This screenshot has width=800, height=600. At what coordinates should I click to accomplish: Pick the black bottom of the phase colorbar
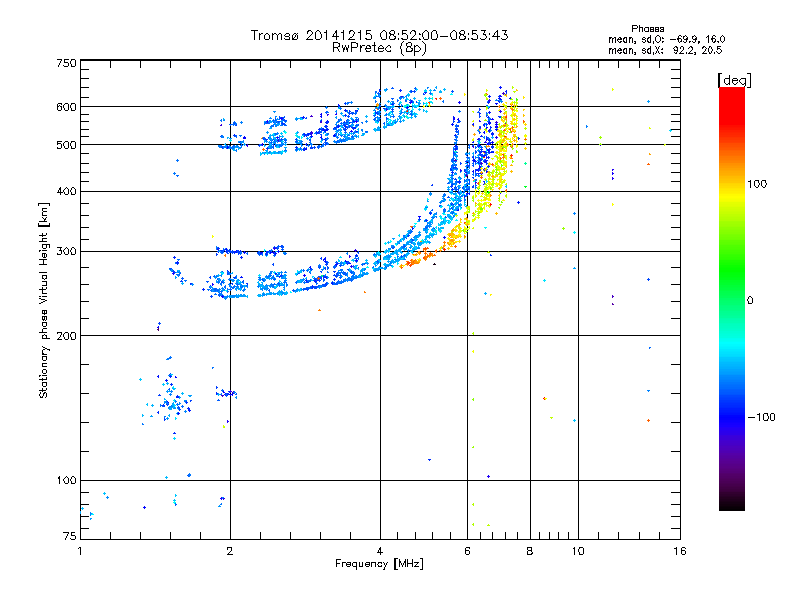tap(732, 504)
